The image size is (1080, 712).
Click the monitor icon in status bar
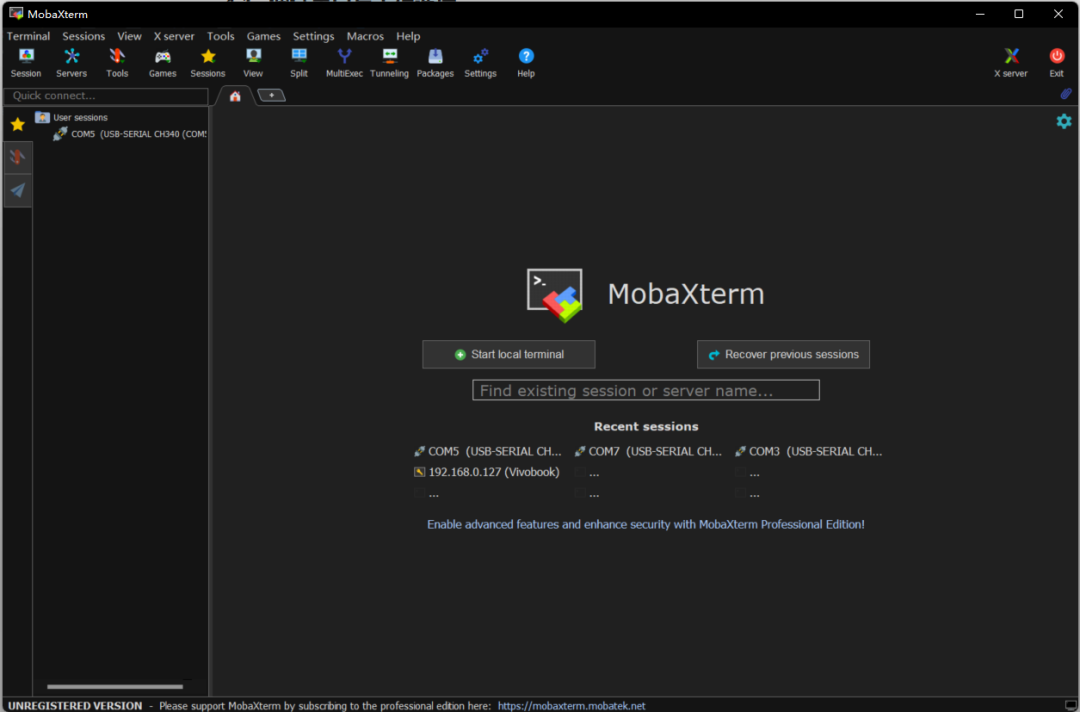pyautogui.click(x=1070, y=705)
